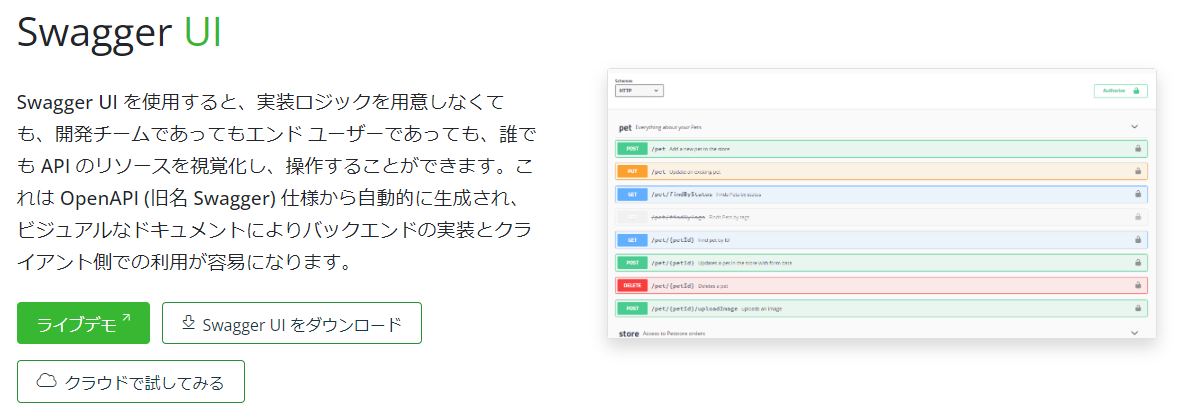Click the 'pet' section title in the preview
Screen dimensions: 1180x412
pos(625,127)
